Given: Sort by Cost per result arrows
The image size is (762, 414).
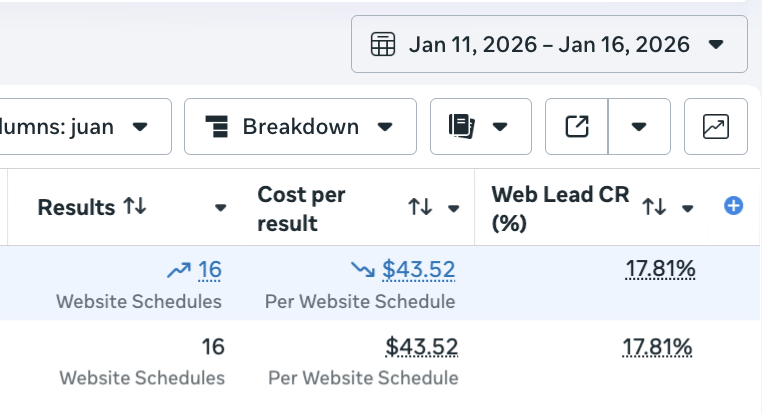Looking at the screenshot, I should (420, 208).
